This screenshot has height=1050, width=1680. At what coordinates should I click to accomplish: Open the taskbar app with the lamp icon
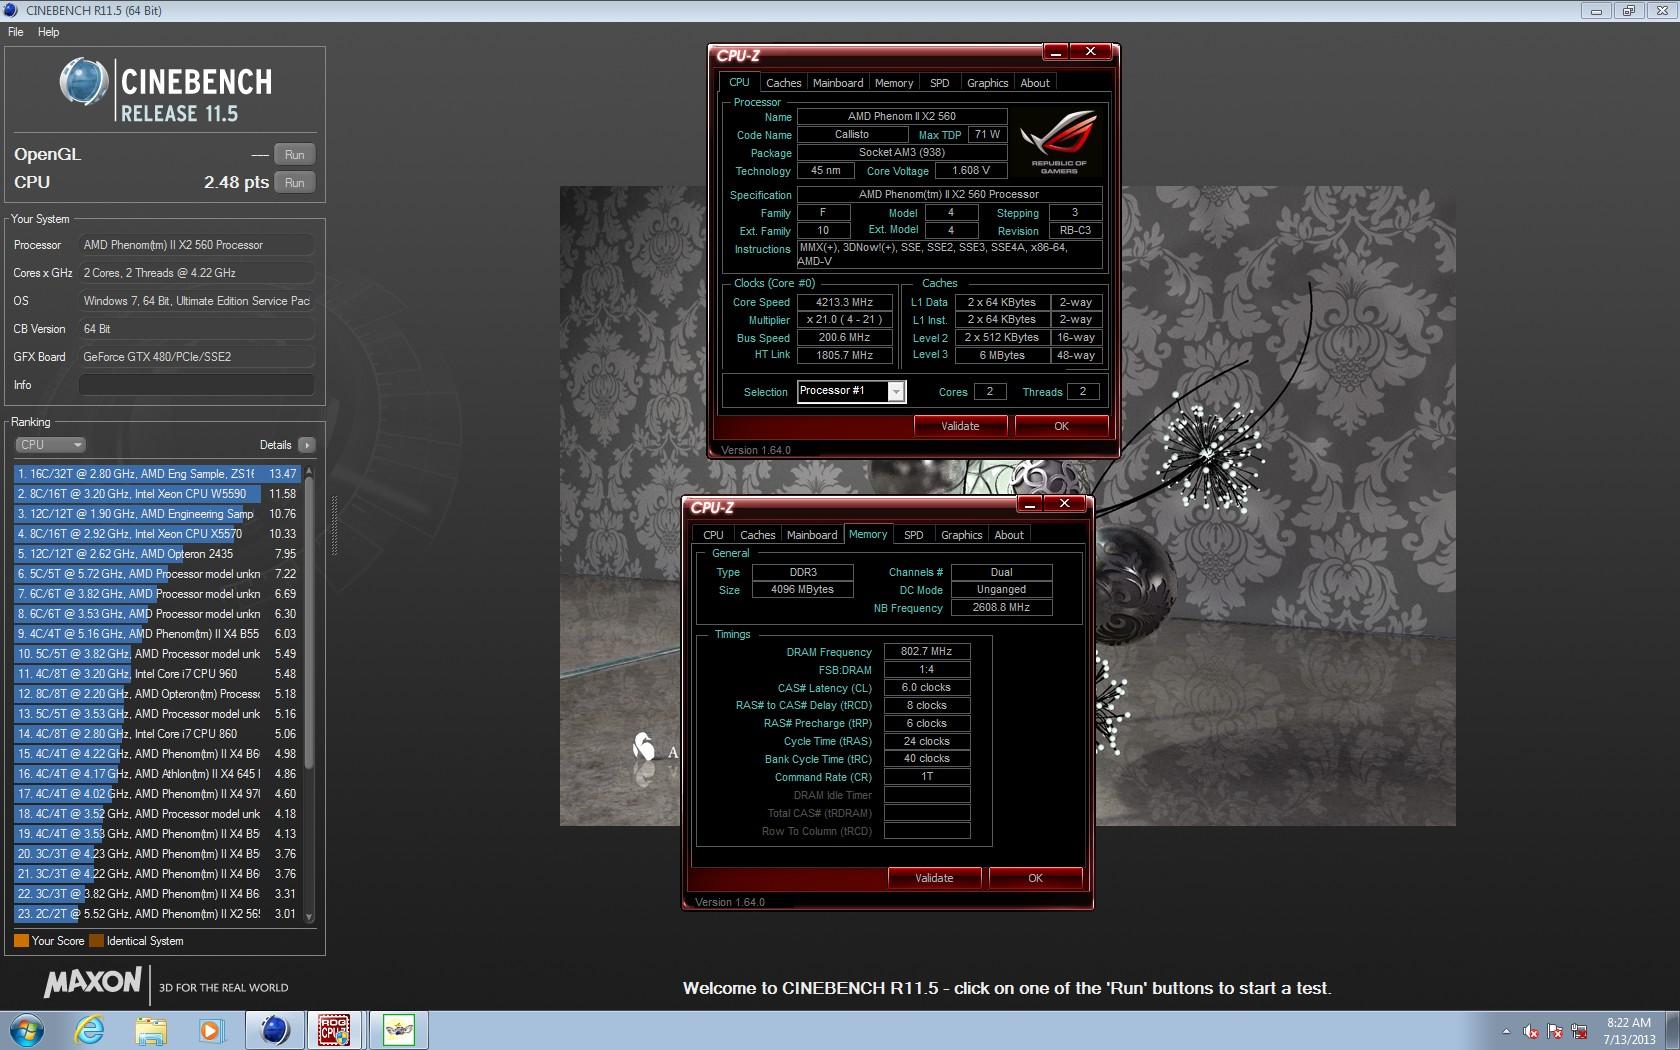point(399,1030)
